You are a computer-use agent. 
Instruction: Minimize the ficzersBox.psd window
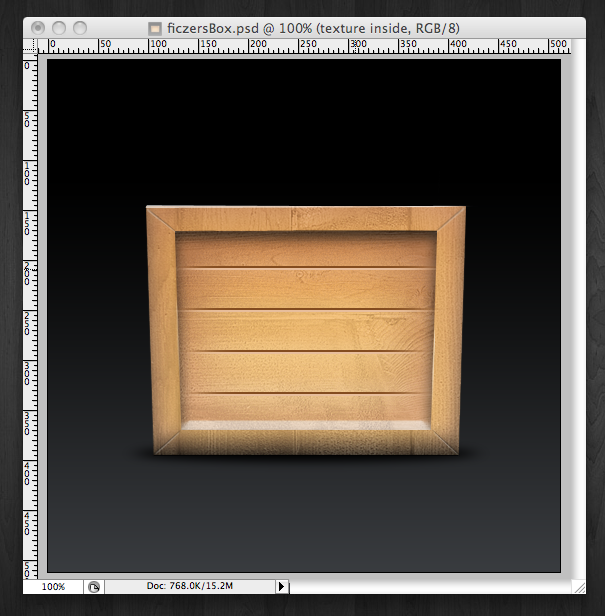tap(59, 28)
